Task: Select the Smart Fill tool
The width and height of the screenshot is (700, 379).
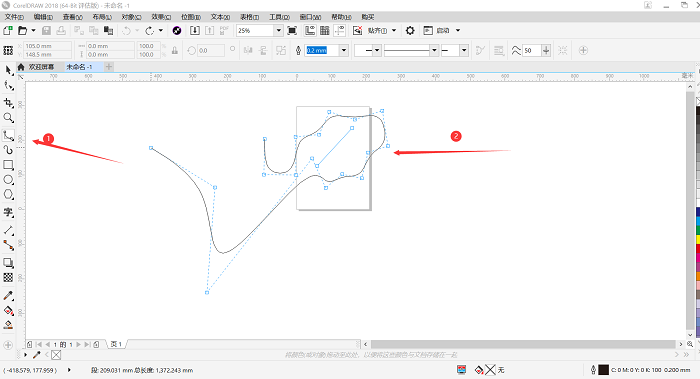Action: [x=8, y=325]
